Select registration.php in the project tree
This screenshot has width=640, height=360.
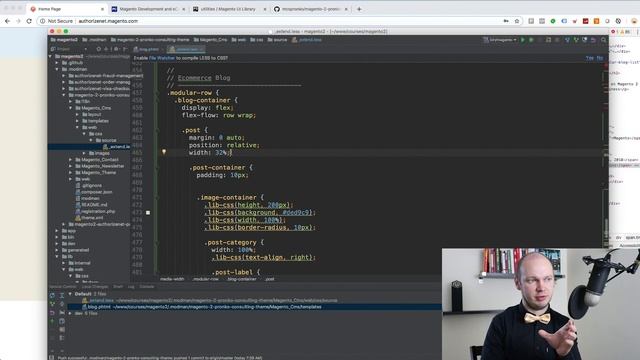click(x=98, y=211)
